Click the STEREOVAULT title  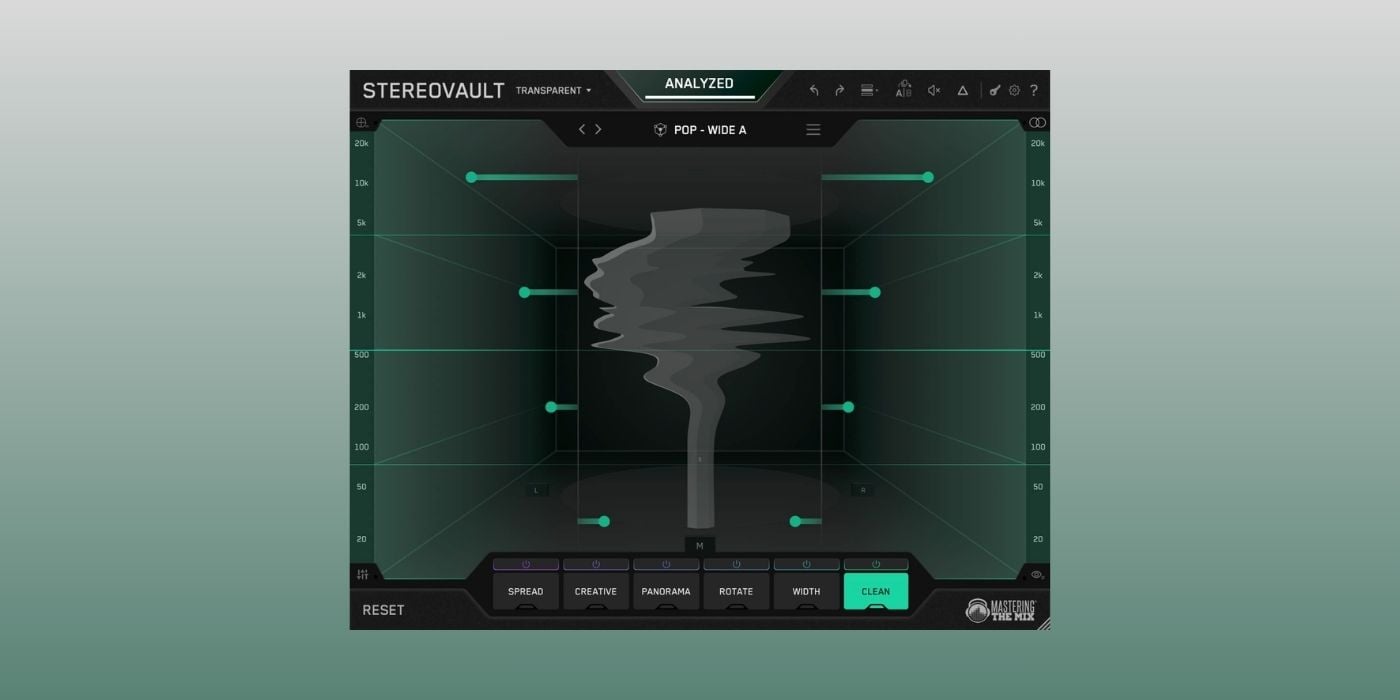pos(433,90)
